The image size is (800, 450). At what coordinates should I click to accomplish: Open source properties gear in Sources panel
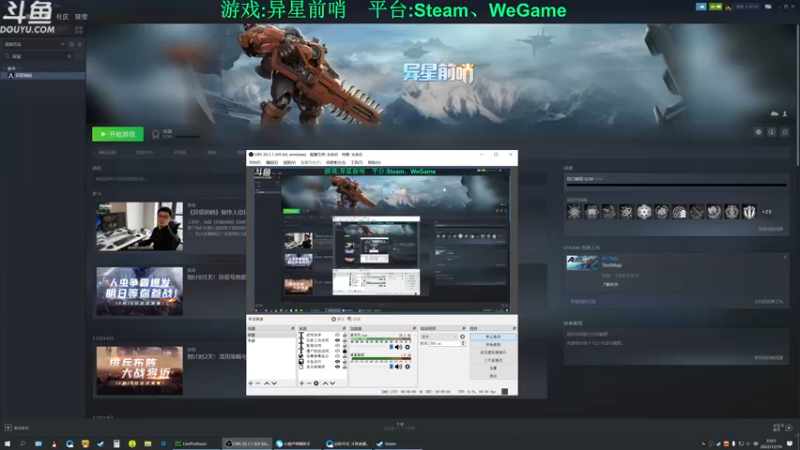click(316, 383)
